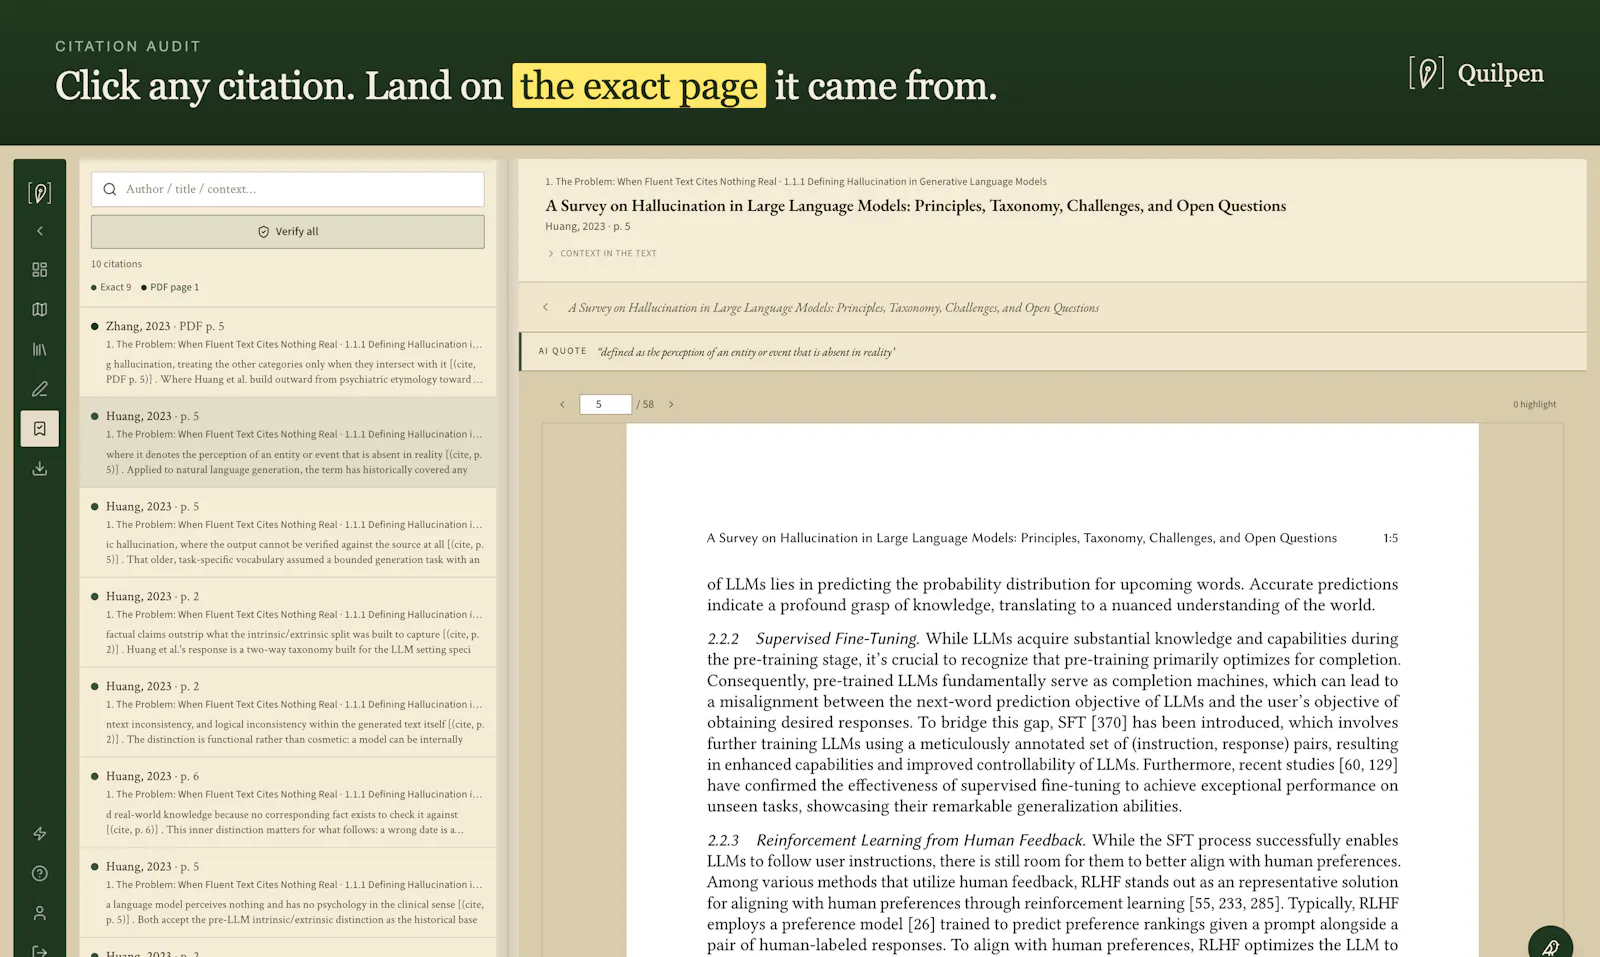Click reference [26] in PDF text
Screen dimensions: 1600x957
(921, 924)
